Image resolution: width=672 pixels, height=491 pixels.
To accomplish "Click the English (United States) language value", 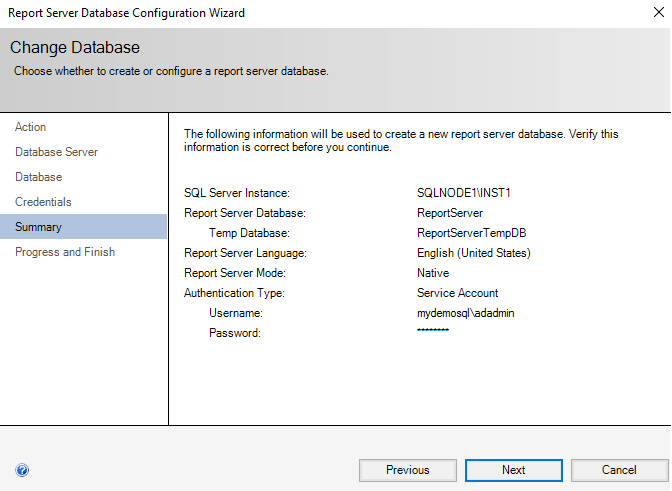I will tap(474, 253).
